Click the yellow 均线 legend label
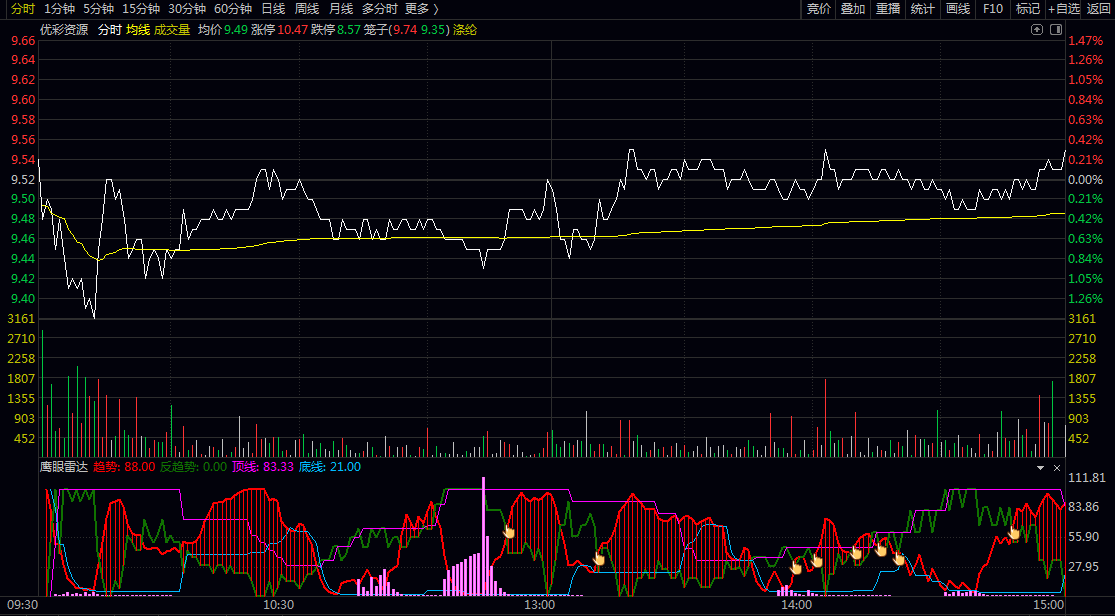1115x616 pixels. pyautogui.click(x=138, y=30)
